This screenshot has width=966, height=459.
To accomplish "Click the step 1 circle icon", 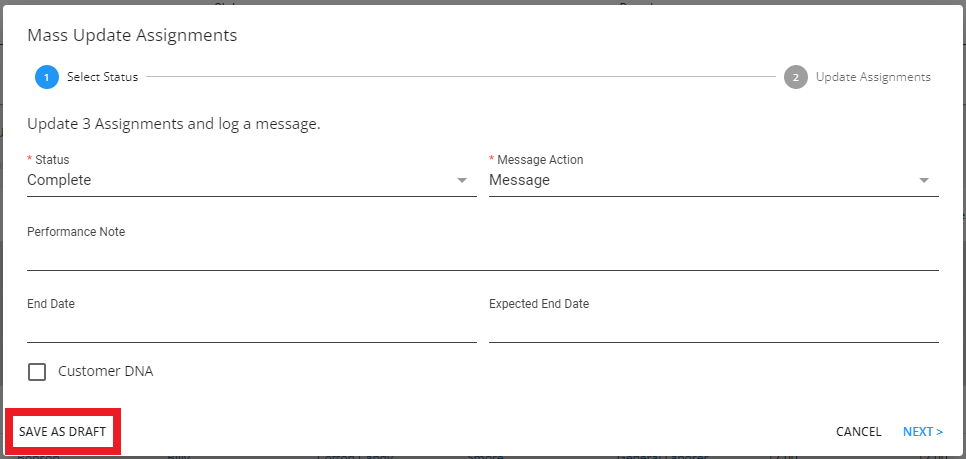I will [x=46, y=77].
